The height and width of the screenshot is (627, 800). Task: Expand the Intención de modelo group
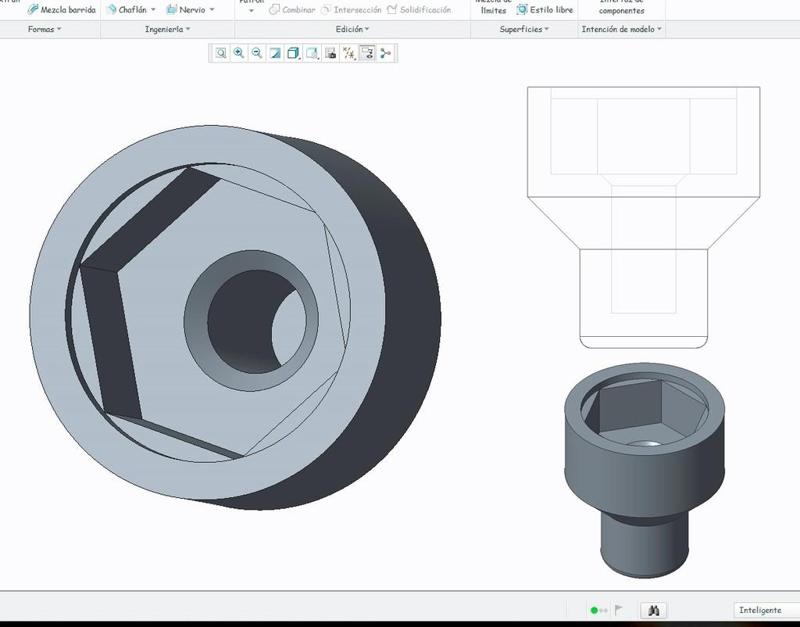621,29
